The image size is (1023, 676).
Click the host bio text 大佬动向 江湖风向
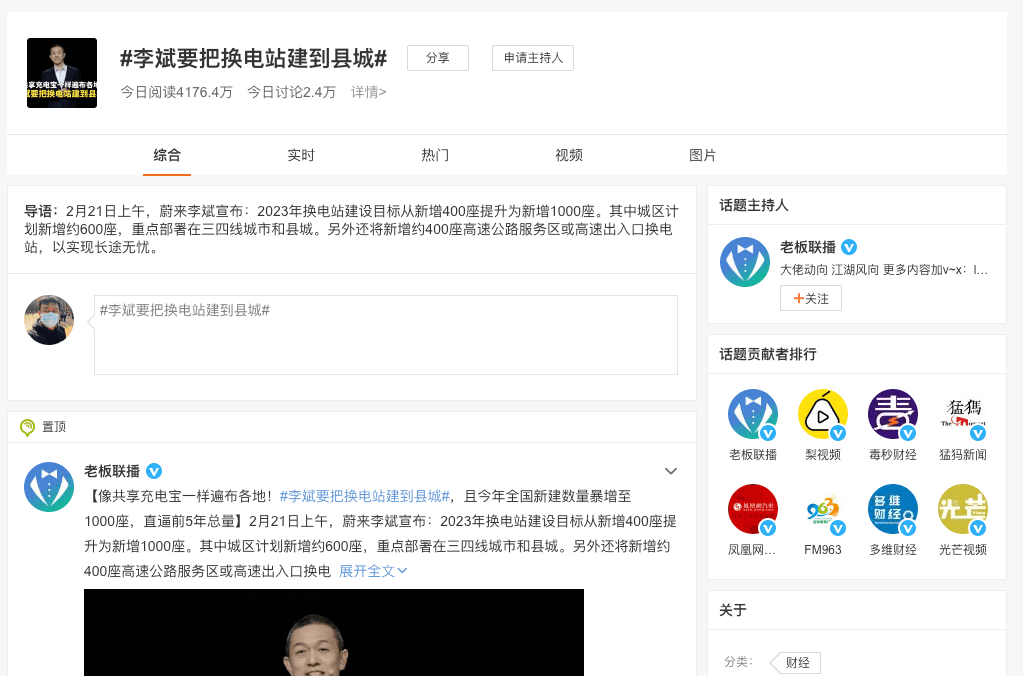click(829, 269)
